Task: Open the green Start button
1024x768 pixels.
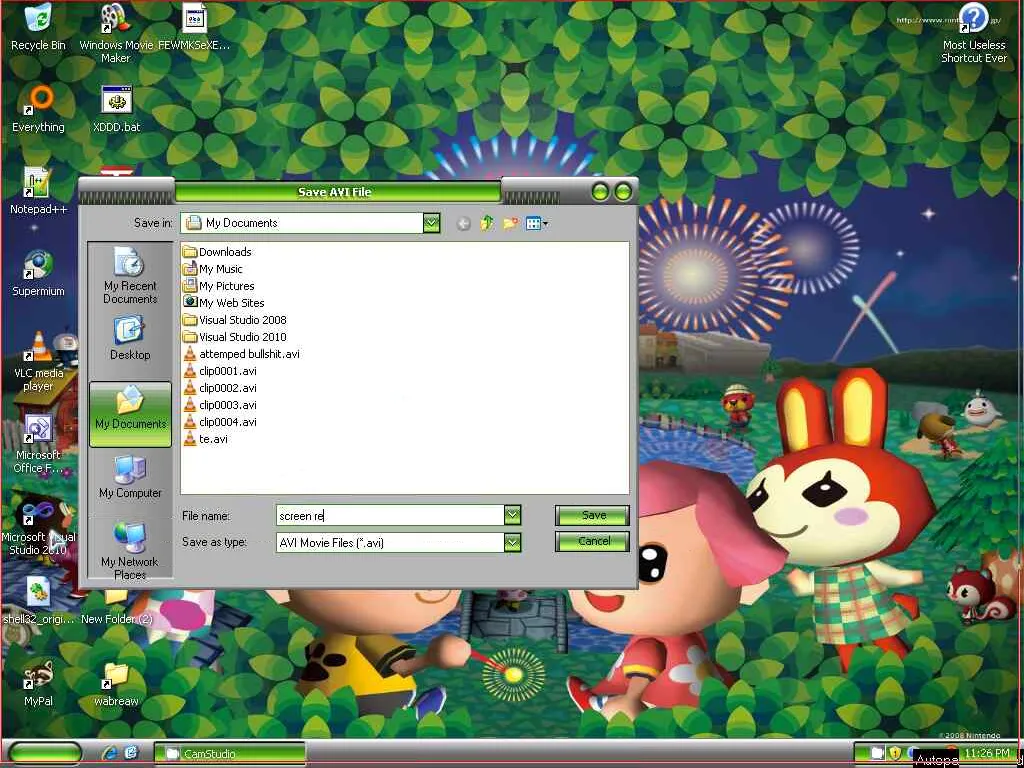Action: tap(46, 753)
